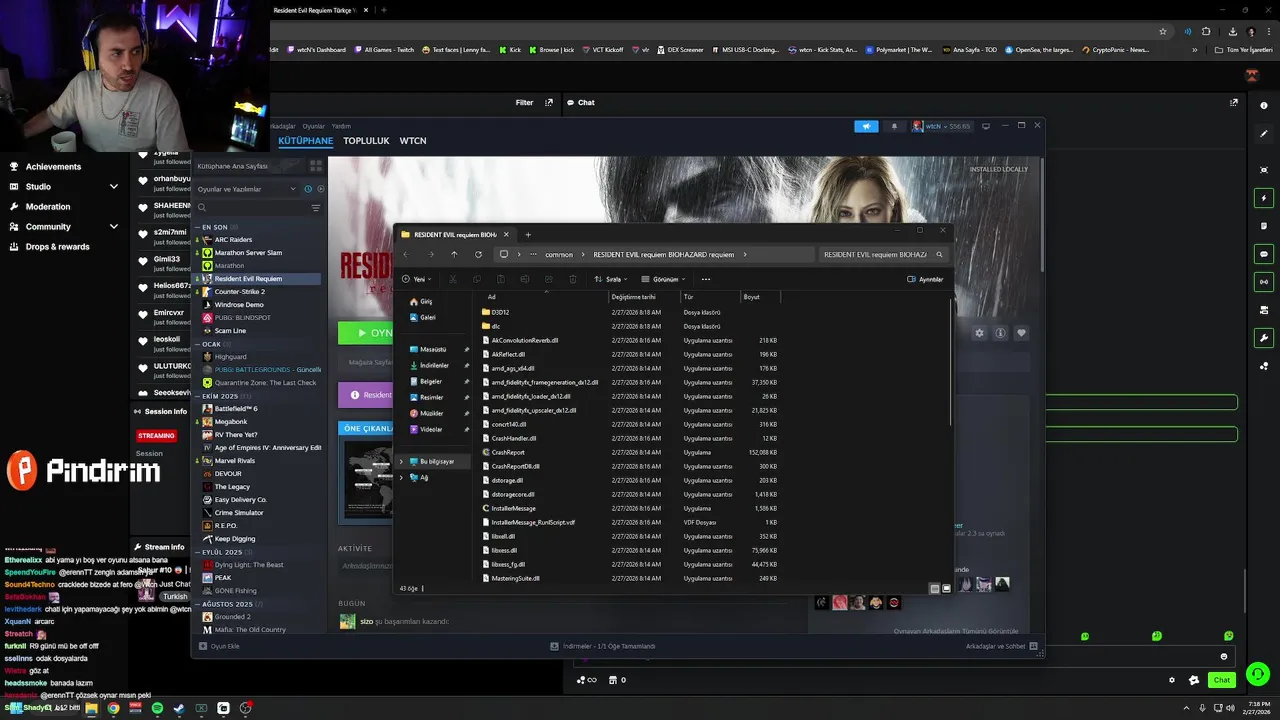This screenshot has height=720, width=1280.
Task: Switch to details view icon in Explorer status bar
Action: coord(935,588)
